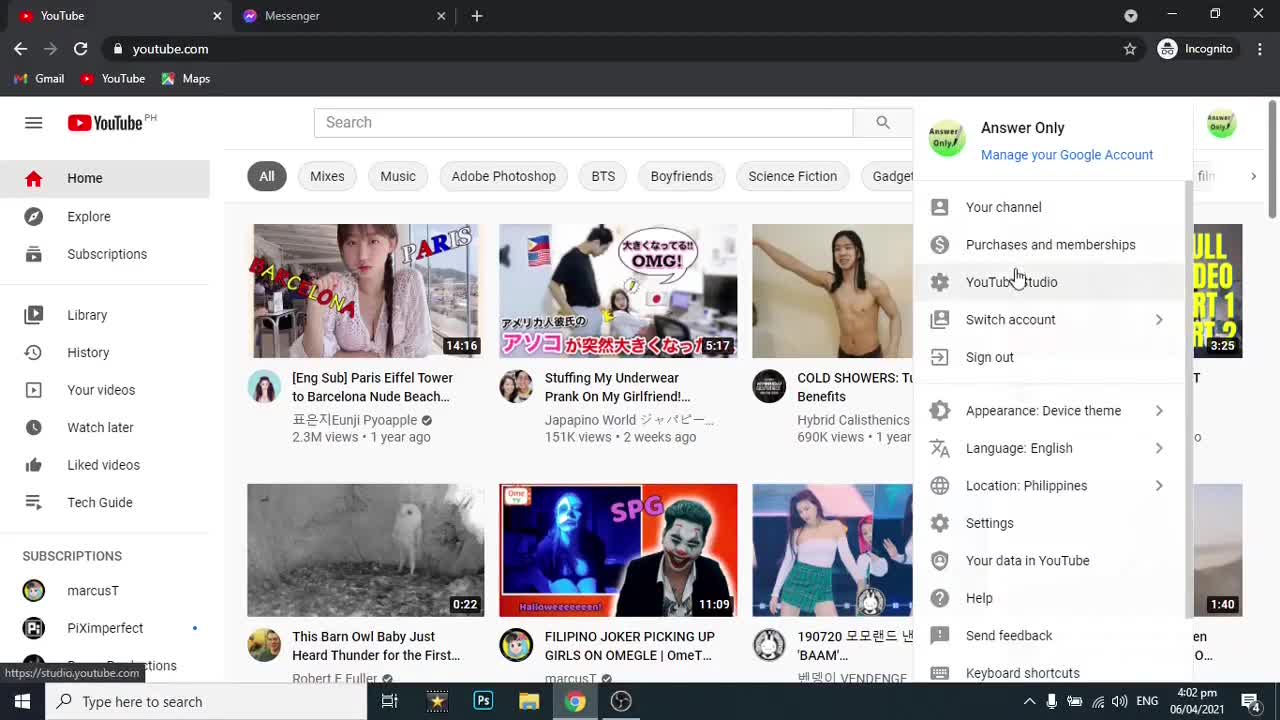This screenshot has width=1280, height=720.
Task: Open Photoshop from the taskbar
Action: [483, 701]
